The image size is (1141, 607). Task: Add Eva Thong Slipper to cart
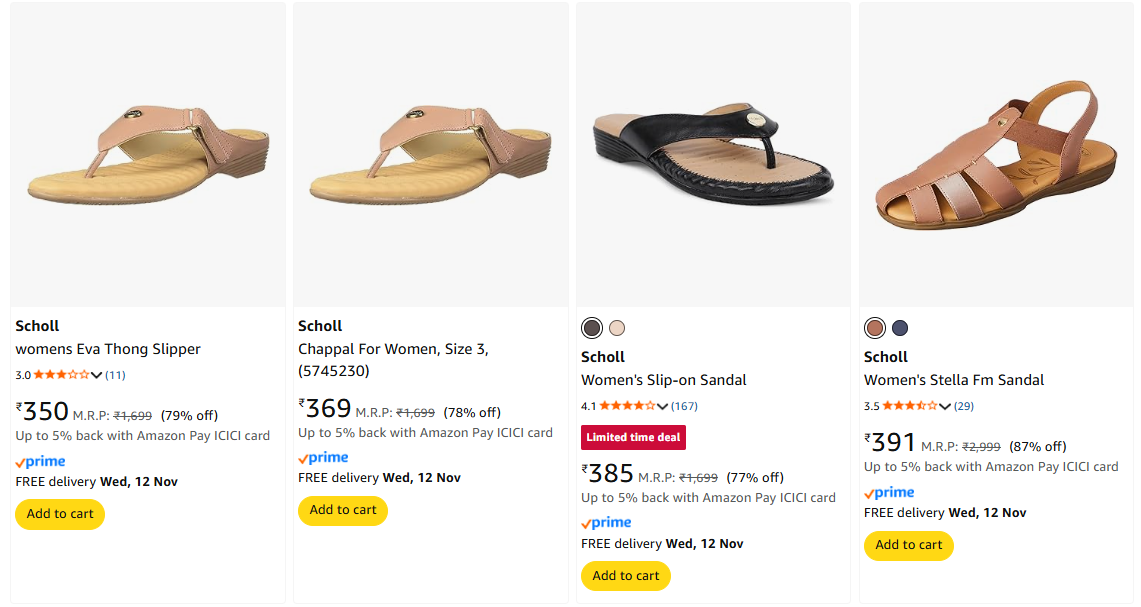(x=60, y=514)
